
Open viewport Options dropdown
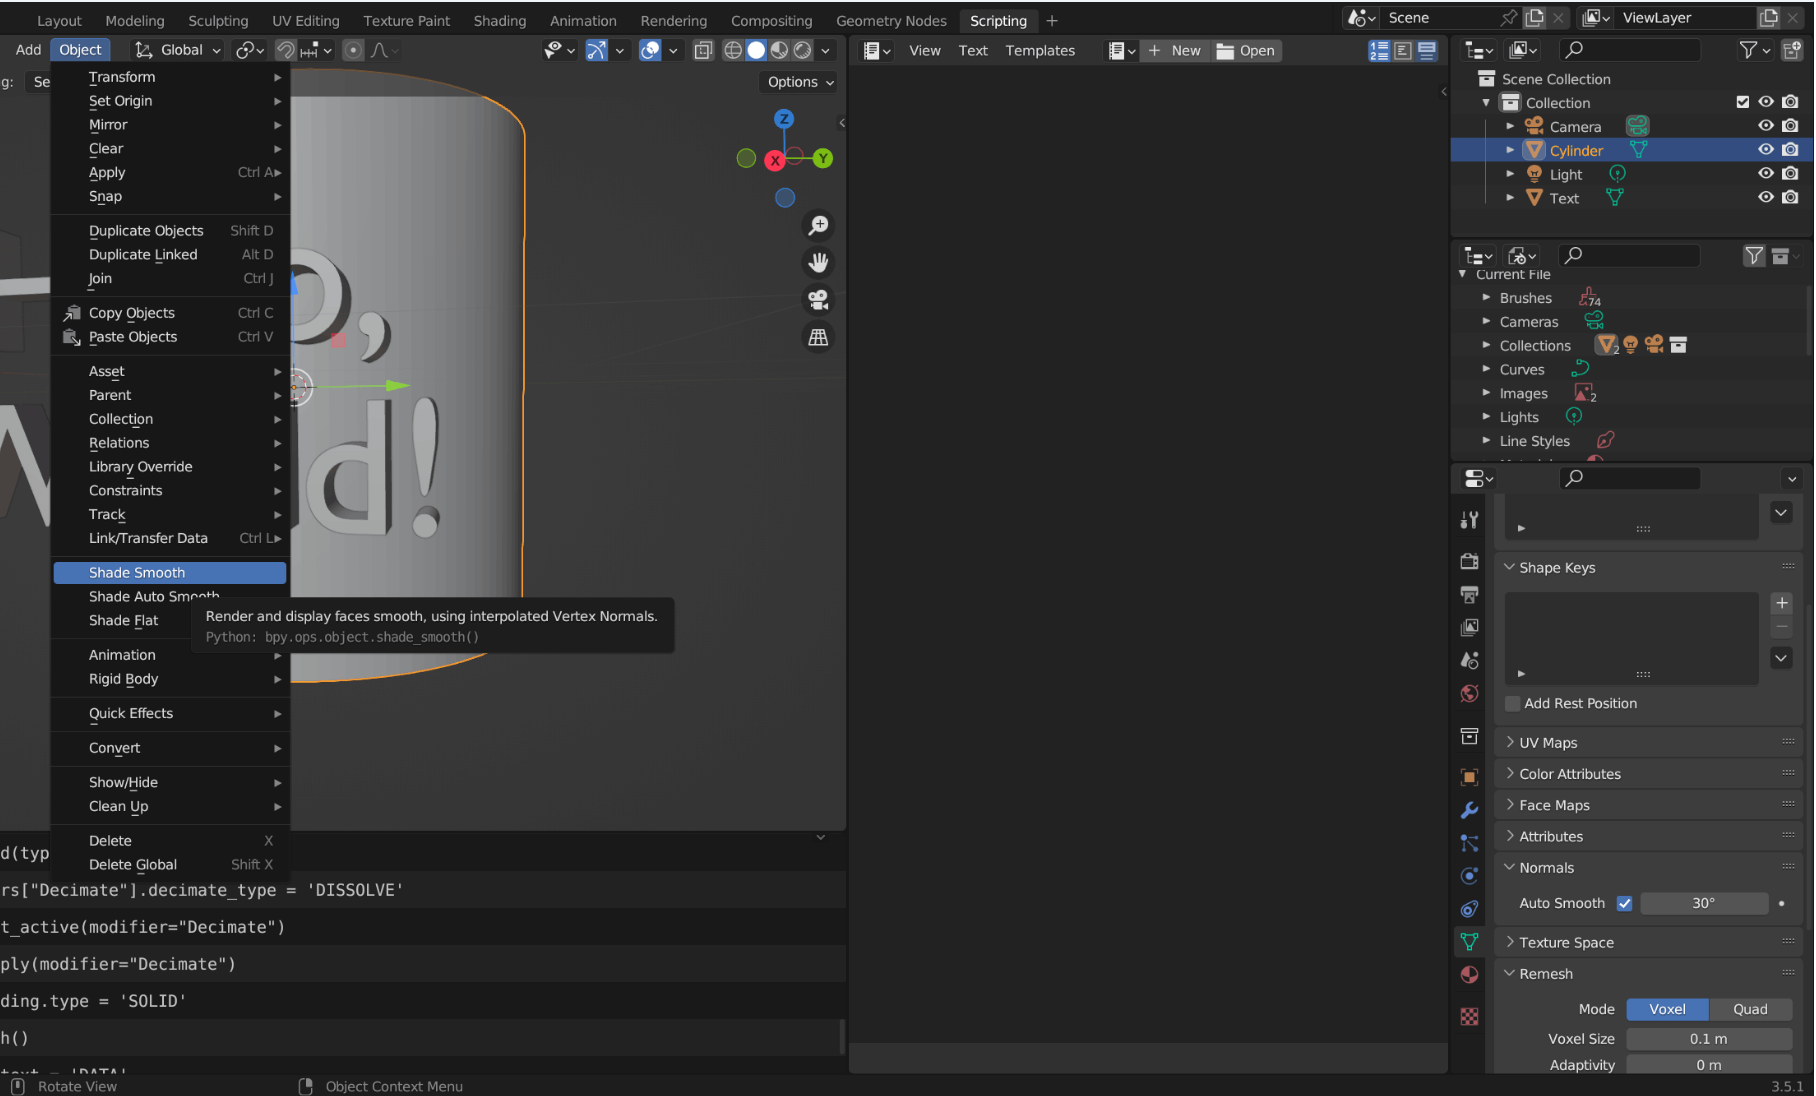click(x=801, y=82)
